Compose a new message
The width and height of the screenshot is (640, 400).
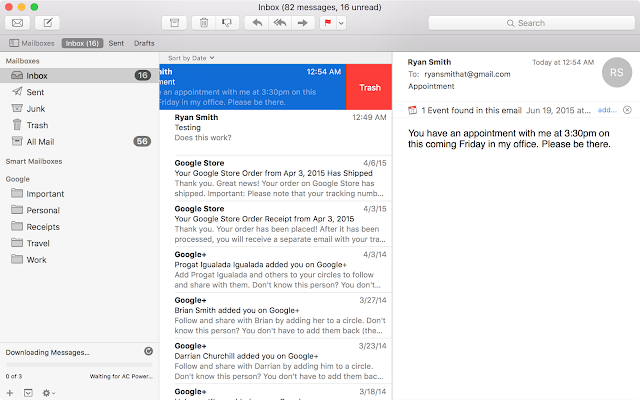click(x=47, y=23)
